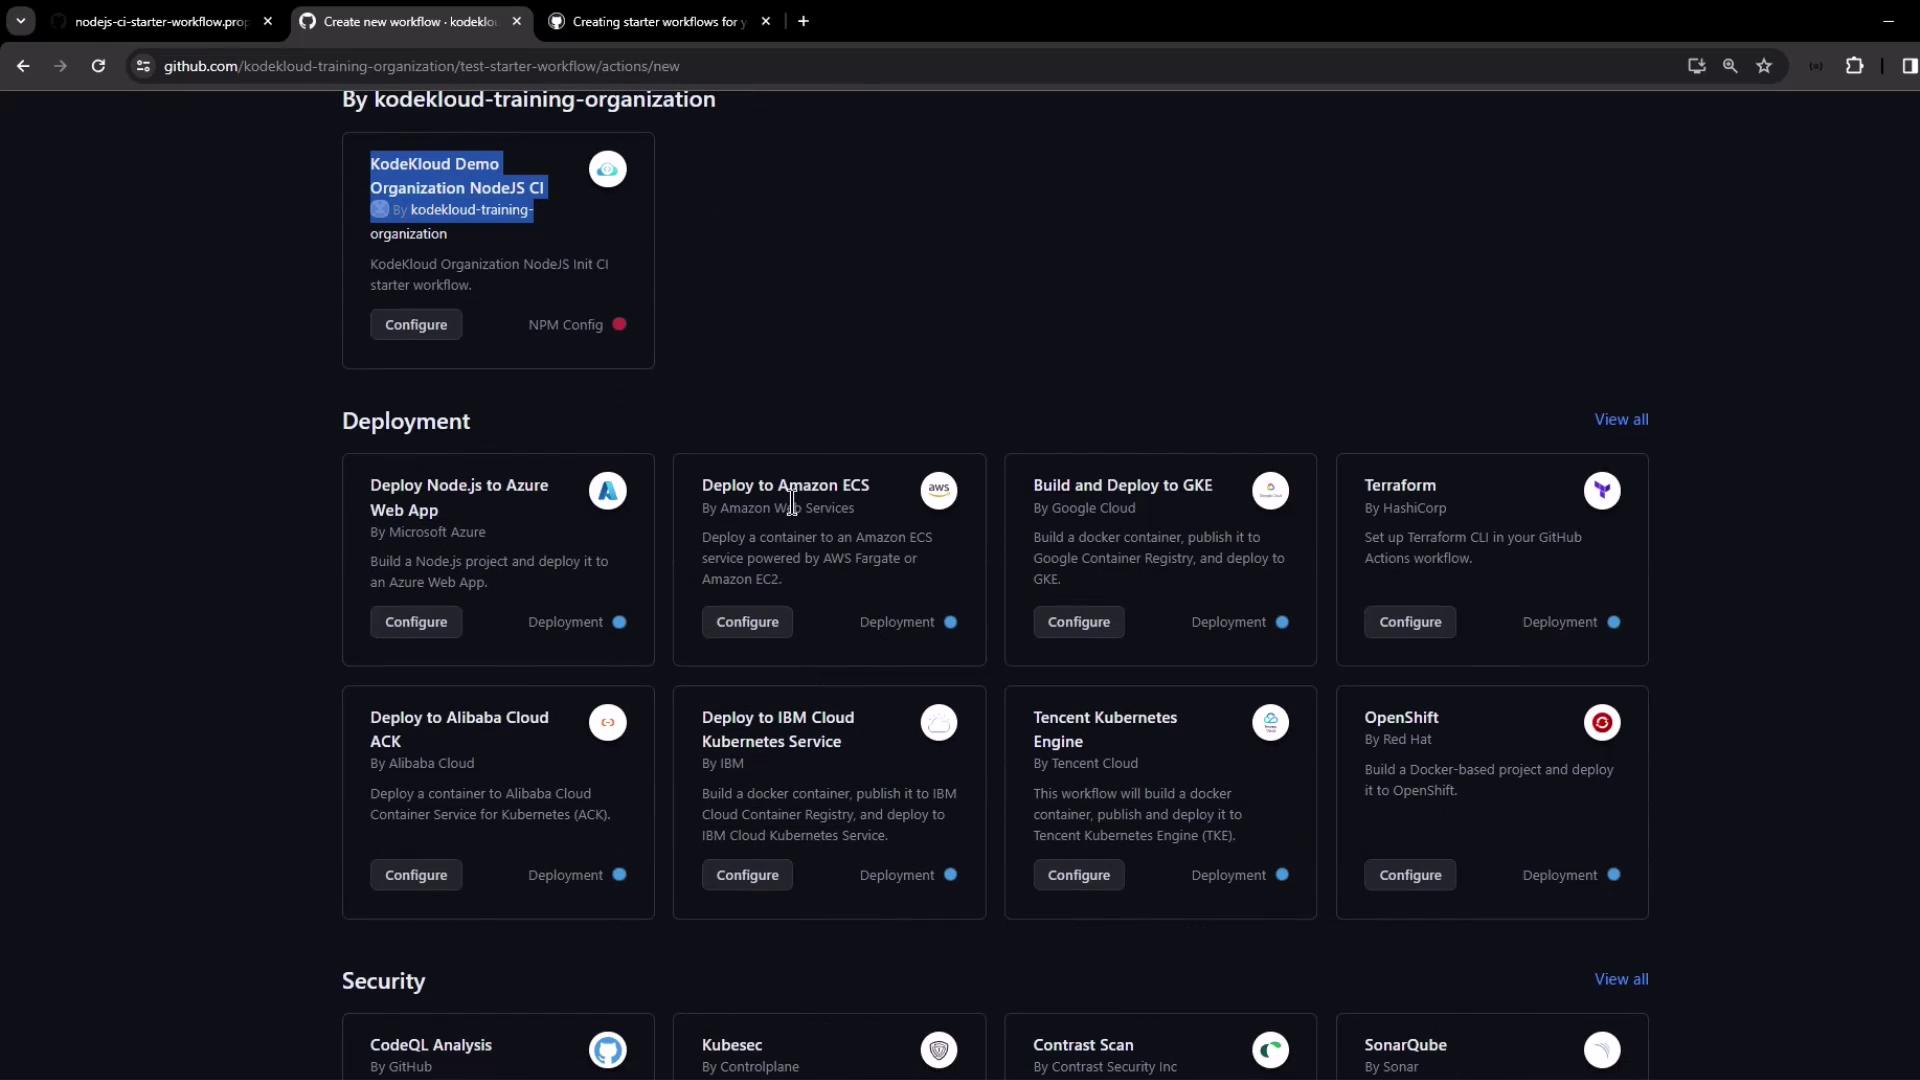Viewport: 1920px width, 1080px height.
Task: Click the Kubesec shield icon
Action: pyautogui.click(x=938, y=1050)
